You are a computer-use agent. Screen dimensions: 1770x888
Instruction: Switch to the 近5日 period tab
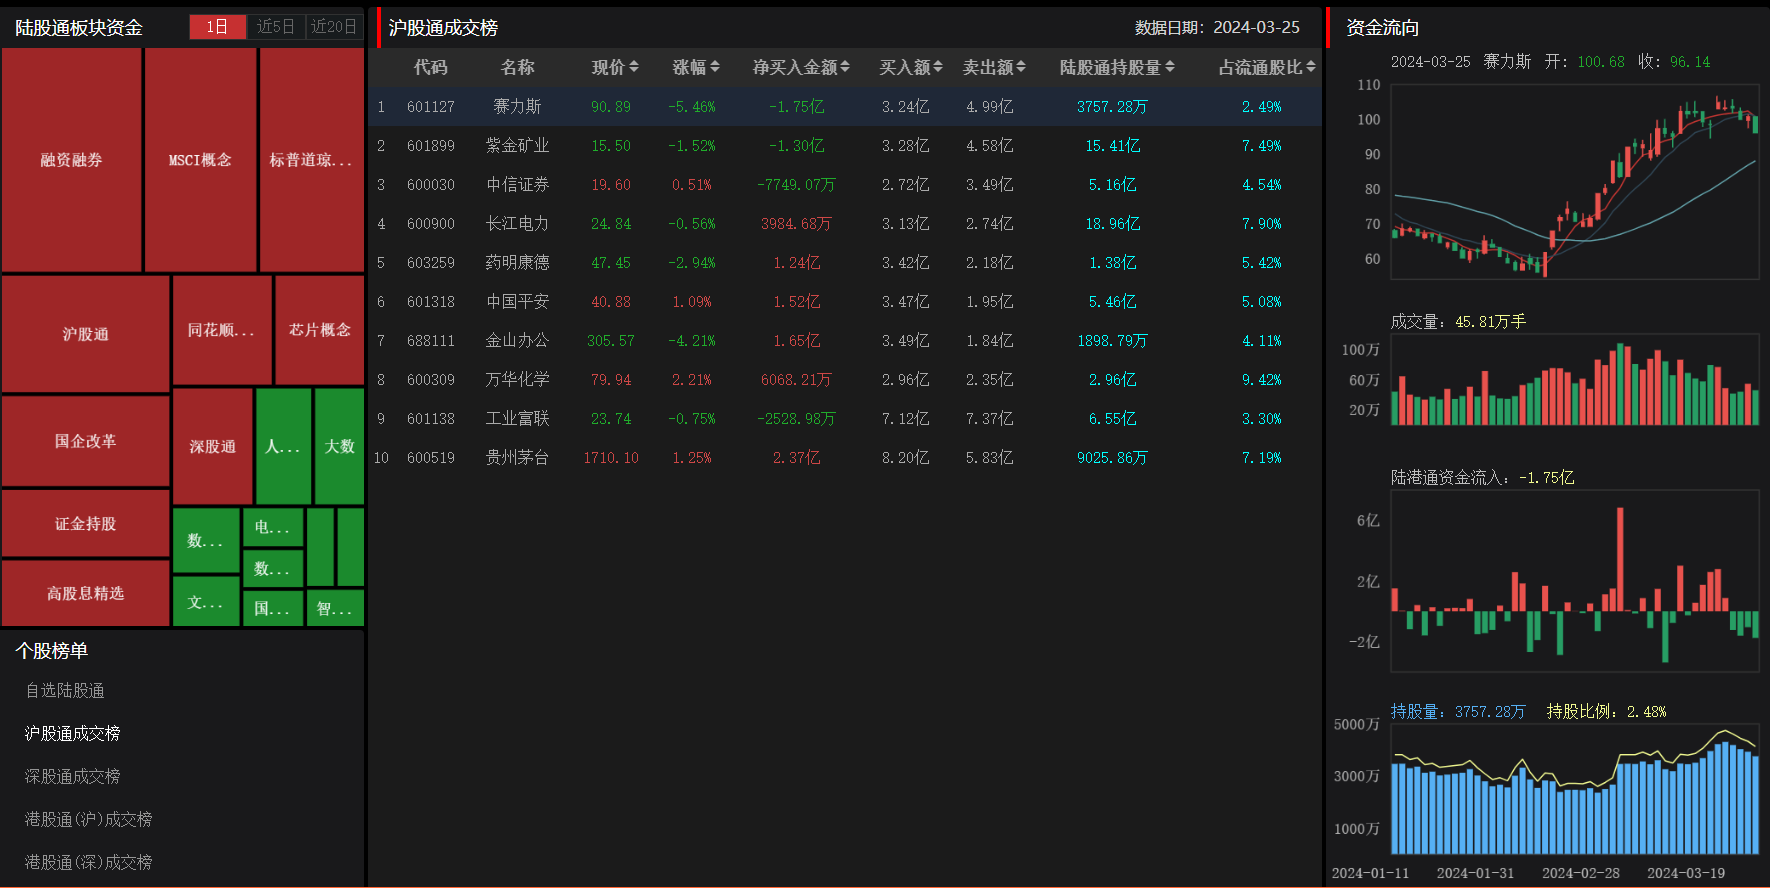[x=276, y=27]
